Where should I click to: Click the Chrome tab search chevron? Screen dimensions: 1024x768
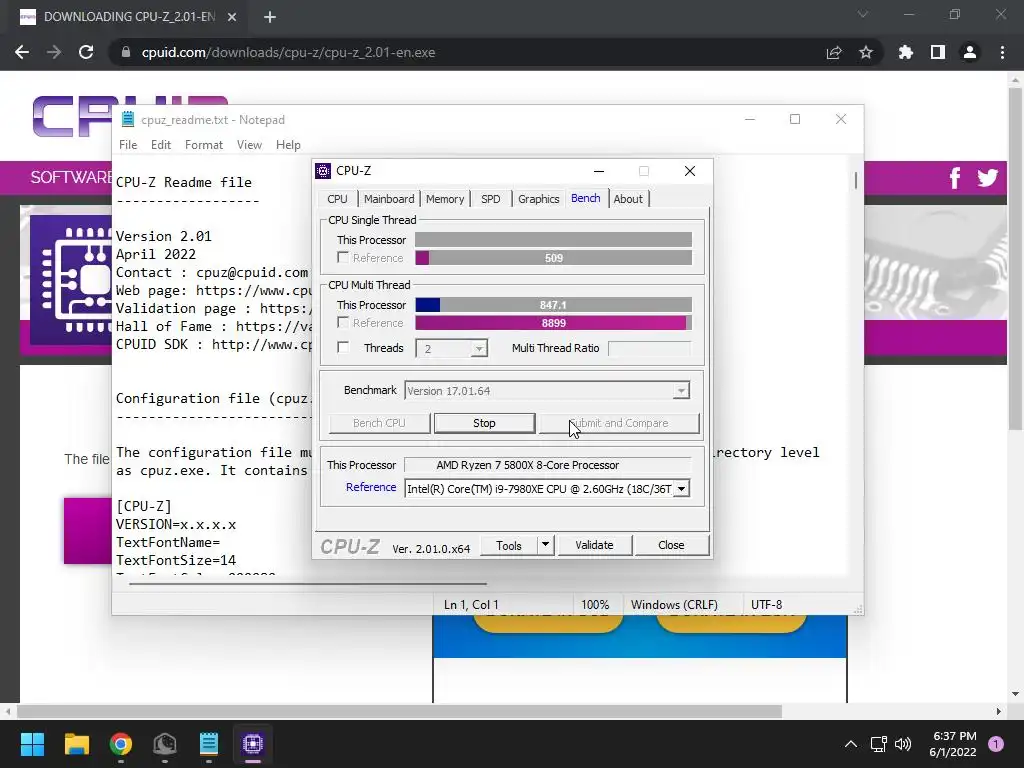tap(863, 14)
